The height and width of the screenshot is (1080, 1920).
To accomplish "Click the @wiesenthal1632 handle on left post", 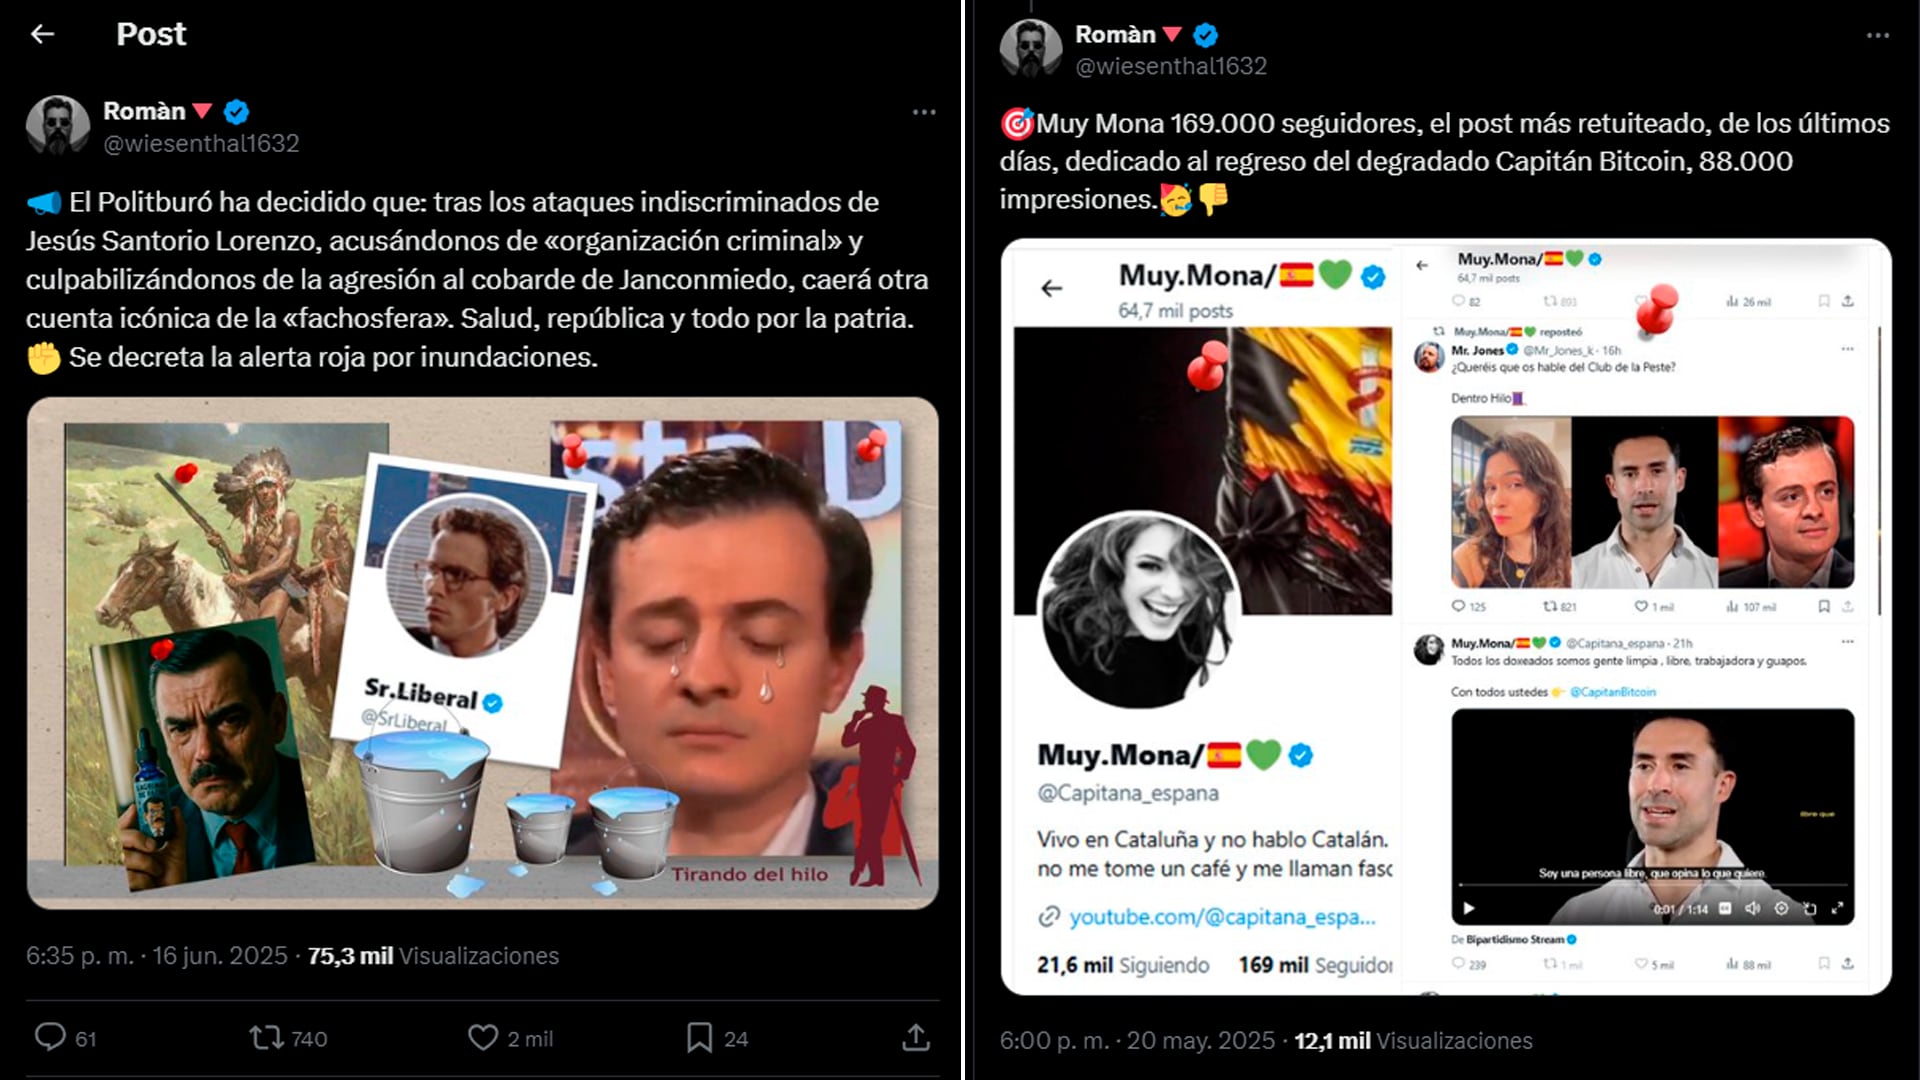I will pos(201,143).
